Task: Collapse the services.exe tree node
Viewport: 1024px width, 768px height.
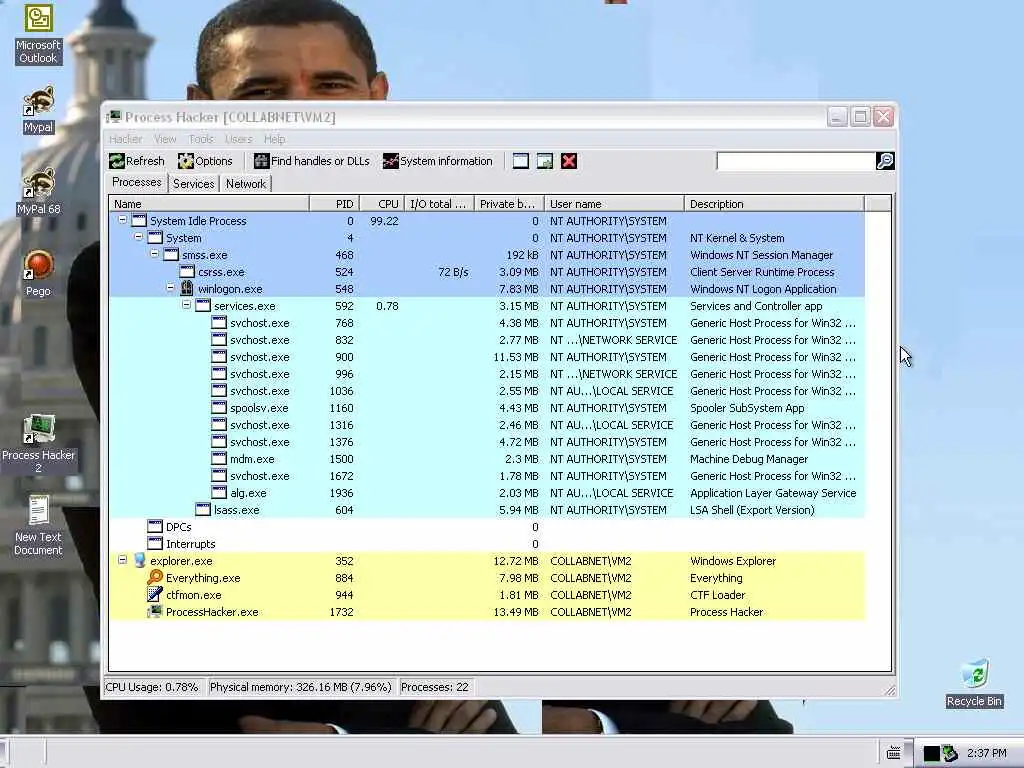Action: (x=186, y=305)
